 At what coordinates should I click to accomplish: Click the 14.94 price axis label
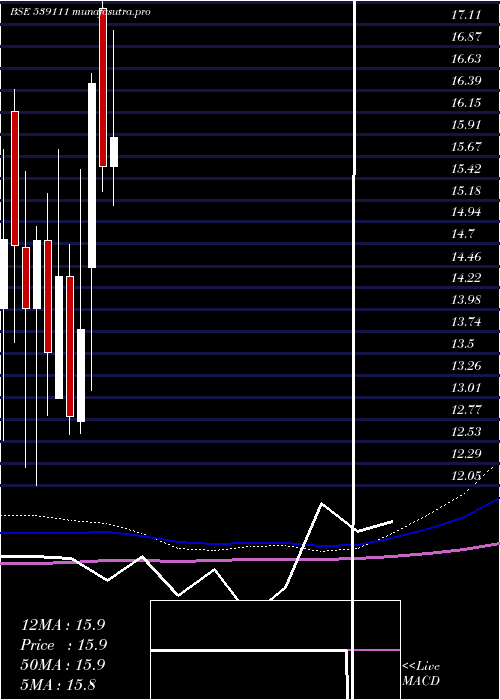(466, 212)
